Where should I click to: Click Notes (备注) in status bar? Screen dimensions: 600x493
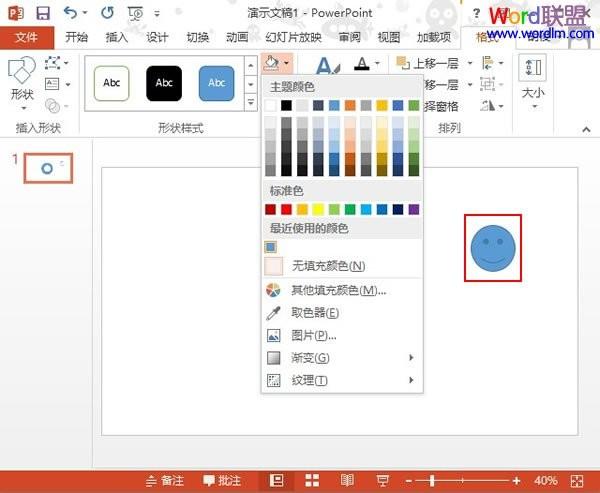click(x=165, y=481)
